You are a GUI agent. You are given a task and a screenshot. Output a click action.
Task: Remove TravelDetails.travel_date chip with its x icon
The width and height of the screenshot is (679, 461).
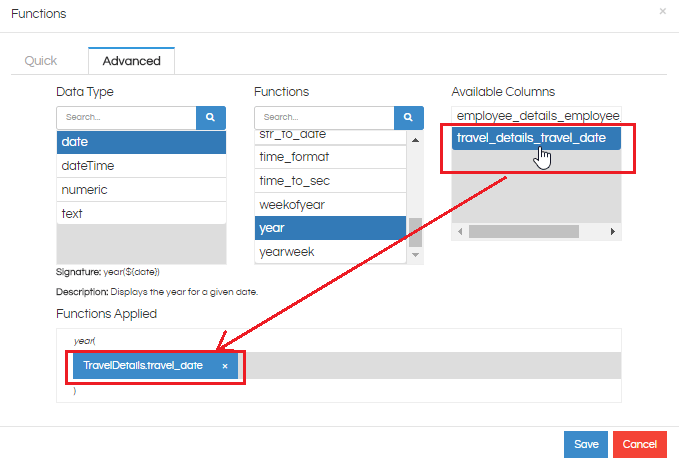pyautogui.click(x=225, y=366)
